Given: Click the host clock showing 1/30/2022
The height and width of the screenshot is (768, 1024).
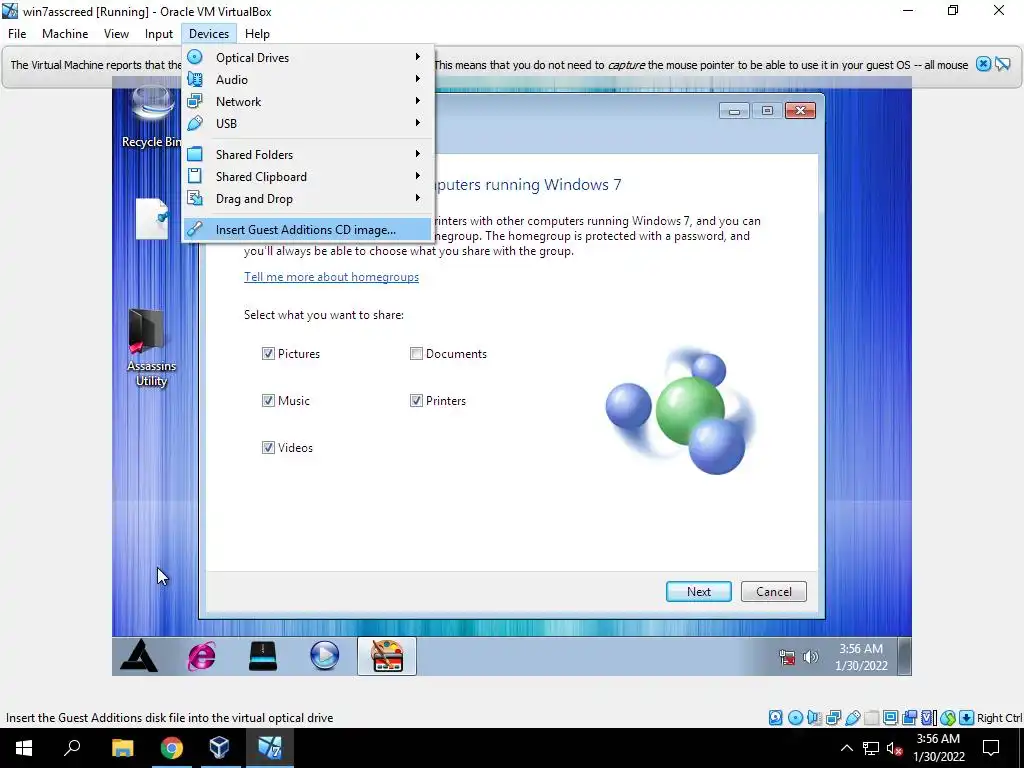Looking at the screenshot, I should (x=938, y=748).
